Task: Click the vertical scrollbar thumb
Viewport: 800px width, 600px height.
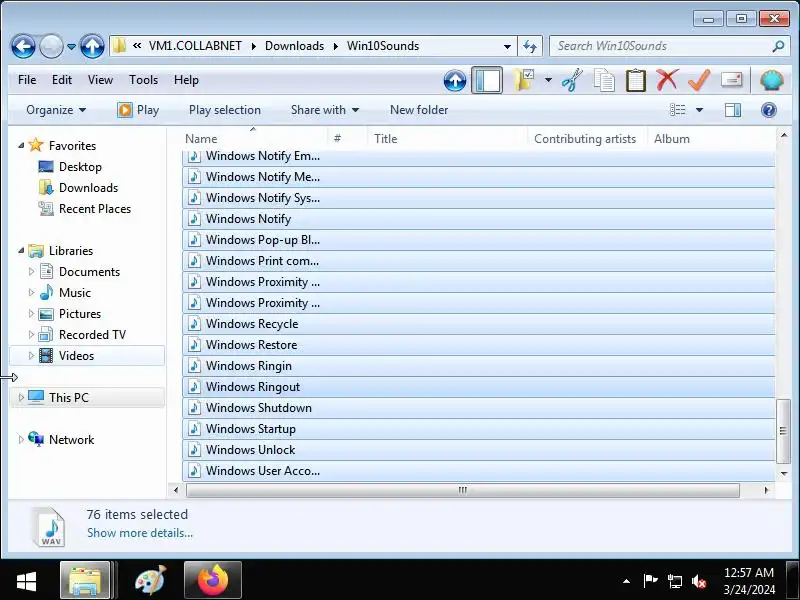Action: tap(783, 431)
